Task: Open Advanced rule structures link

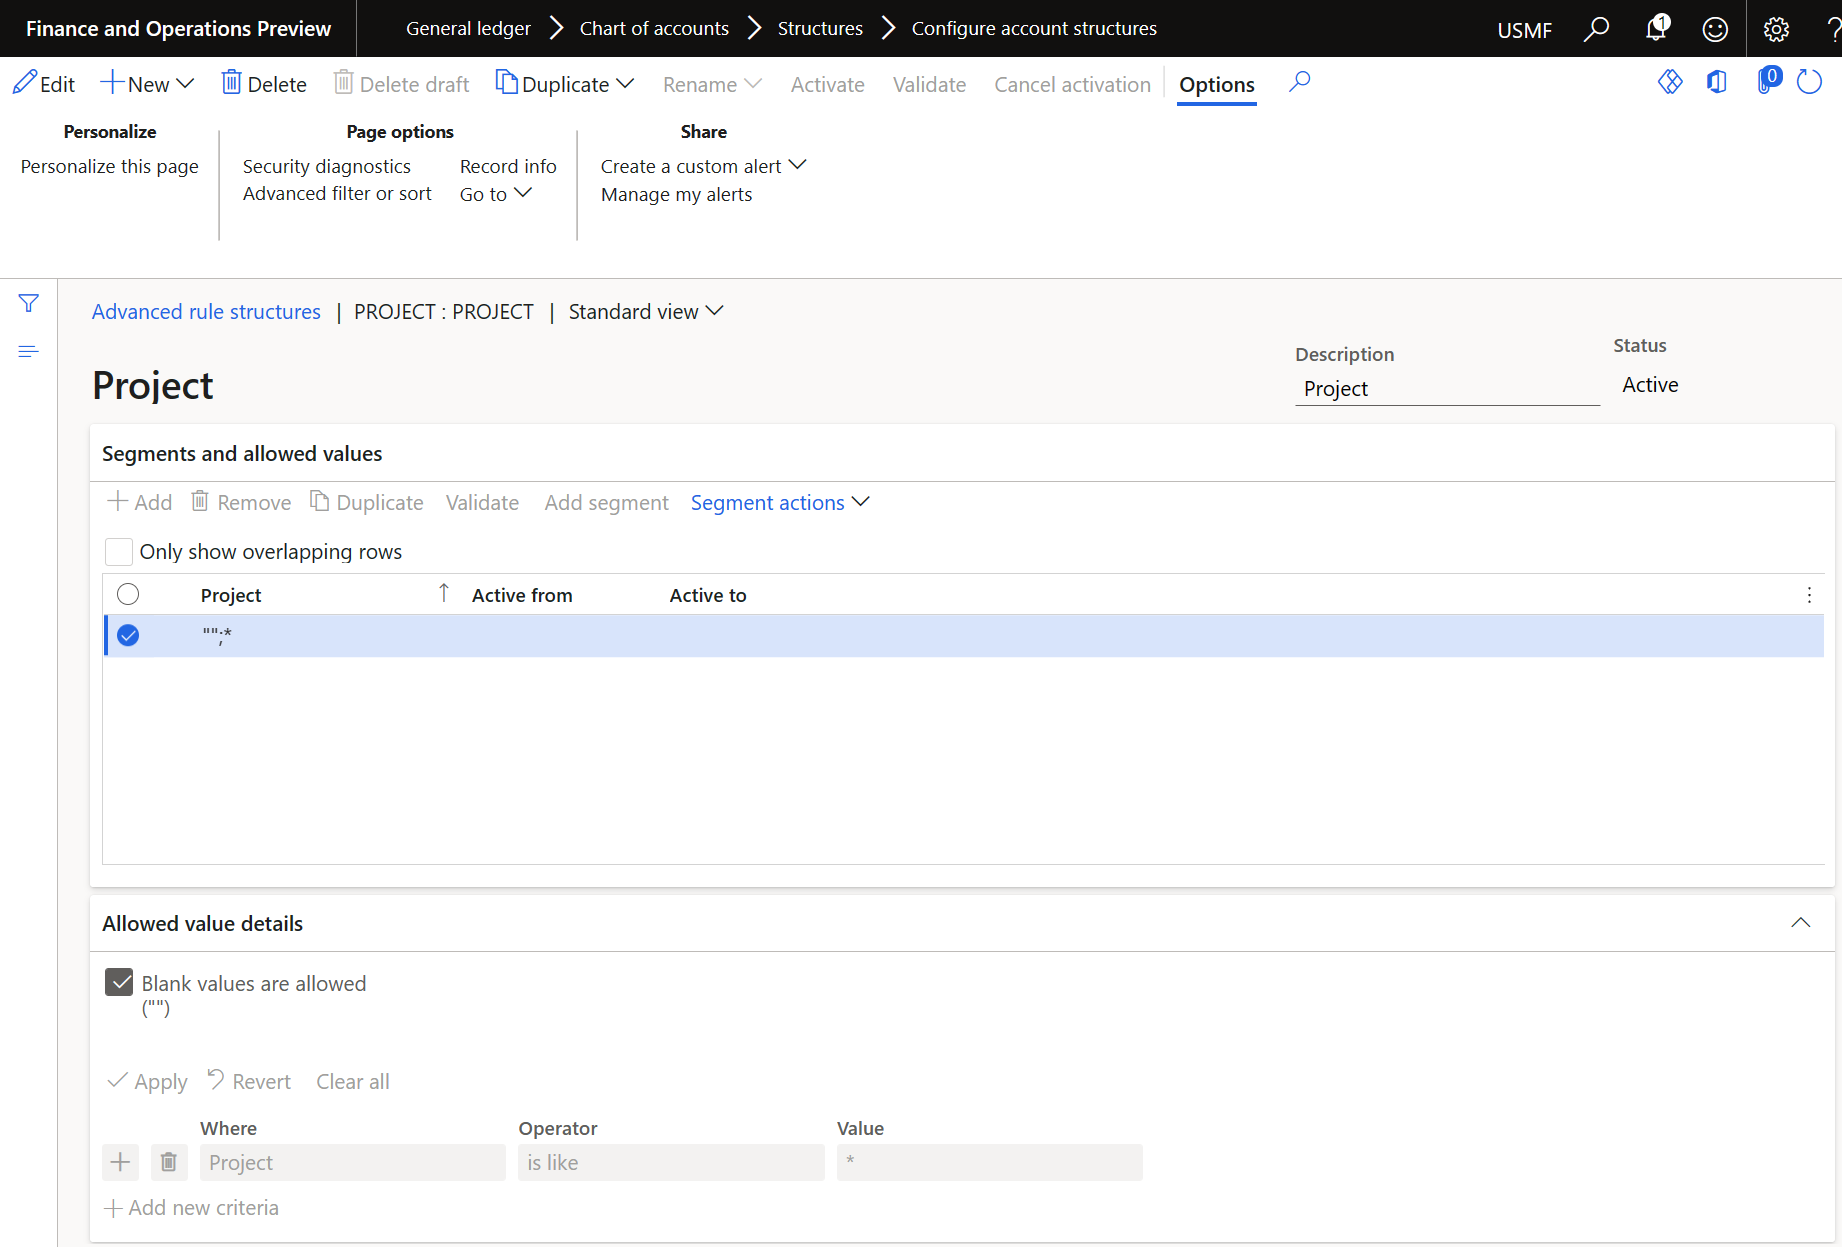Action: [206, 312]
